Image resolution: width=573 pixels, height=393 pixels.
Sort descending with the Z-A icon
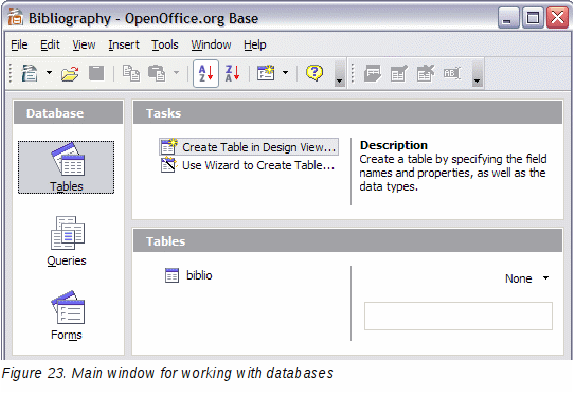[232, 73]
